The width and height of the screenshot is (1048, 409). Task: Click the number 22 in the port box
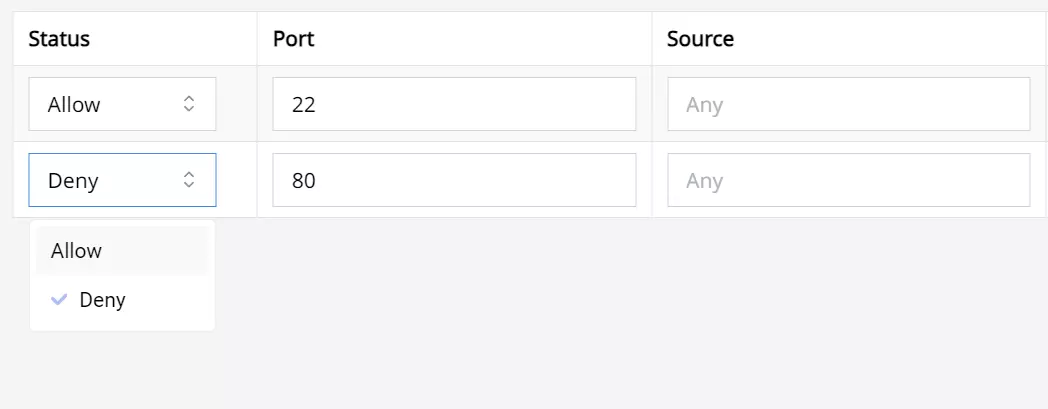coord(303,105)
